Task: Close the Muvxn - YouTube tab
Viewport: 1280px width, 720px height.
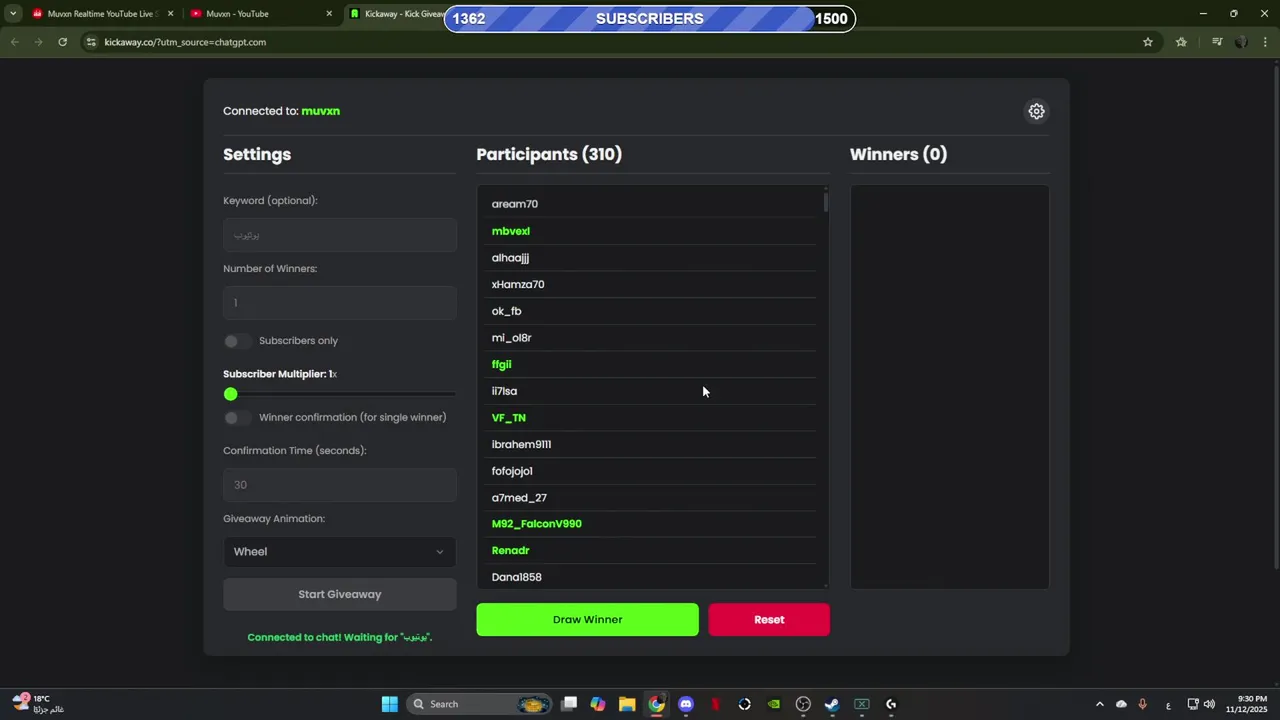Action: tap(329, 14)
